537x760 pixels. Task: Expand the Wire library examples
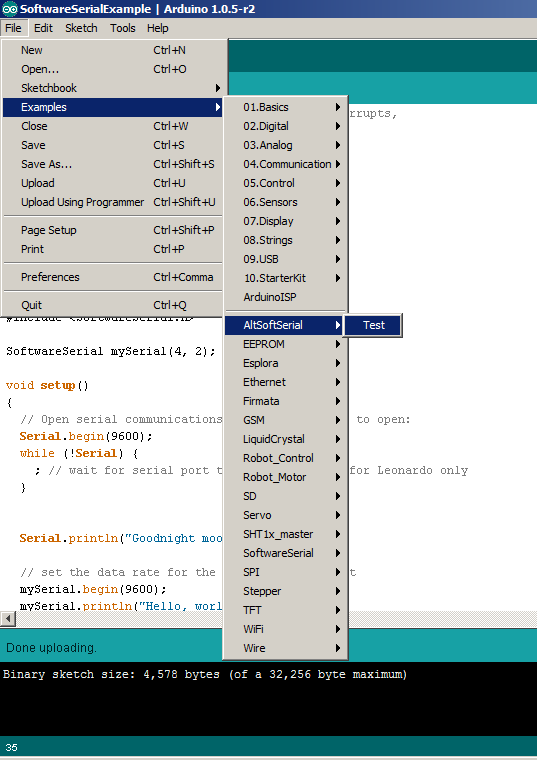click(286, 648)
